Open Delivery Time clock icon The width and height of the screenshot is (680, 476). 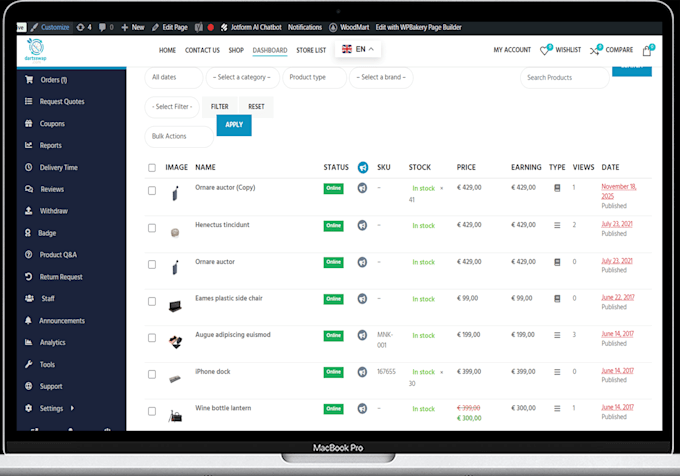[x=29, y=167]
